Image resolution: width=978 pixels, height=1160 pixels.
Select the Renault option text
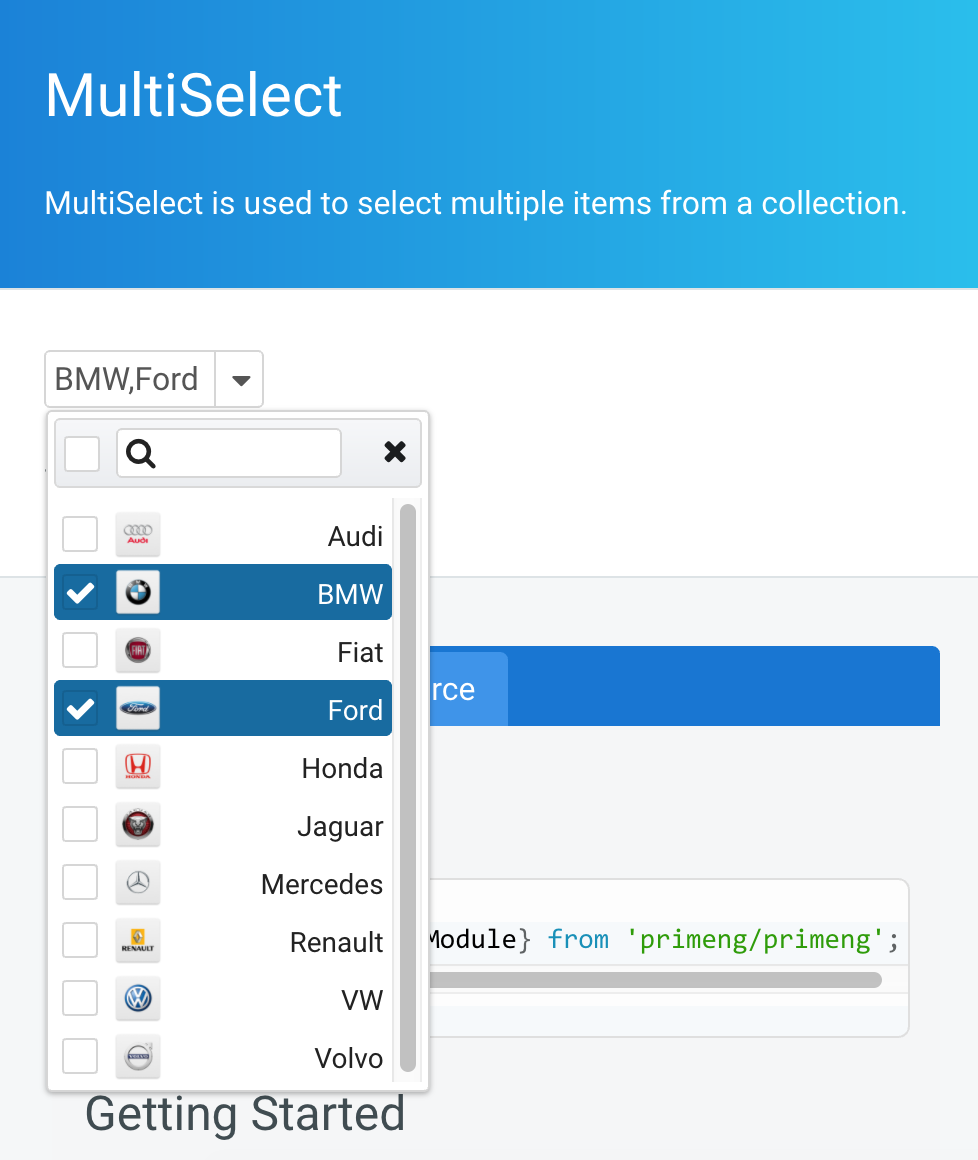click(337, 942)
